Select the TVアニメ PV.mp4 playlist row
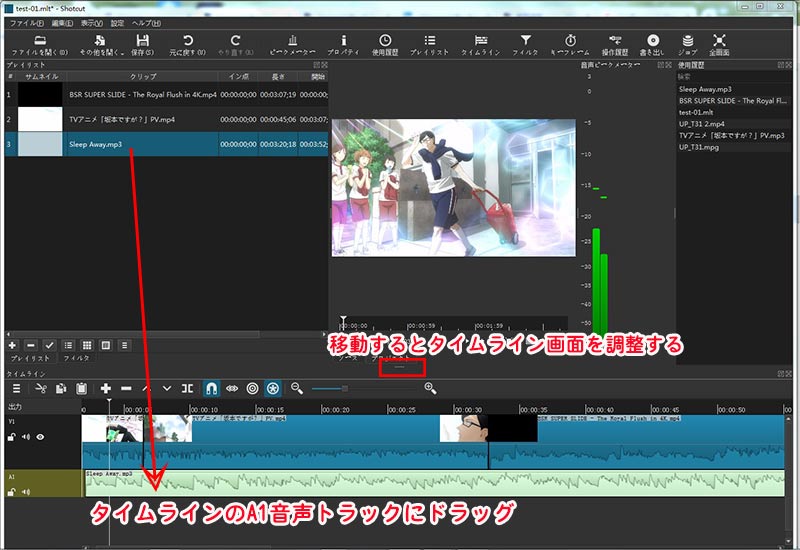 point(166,119)
